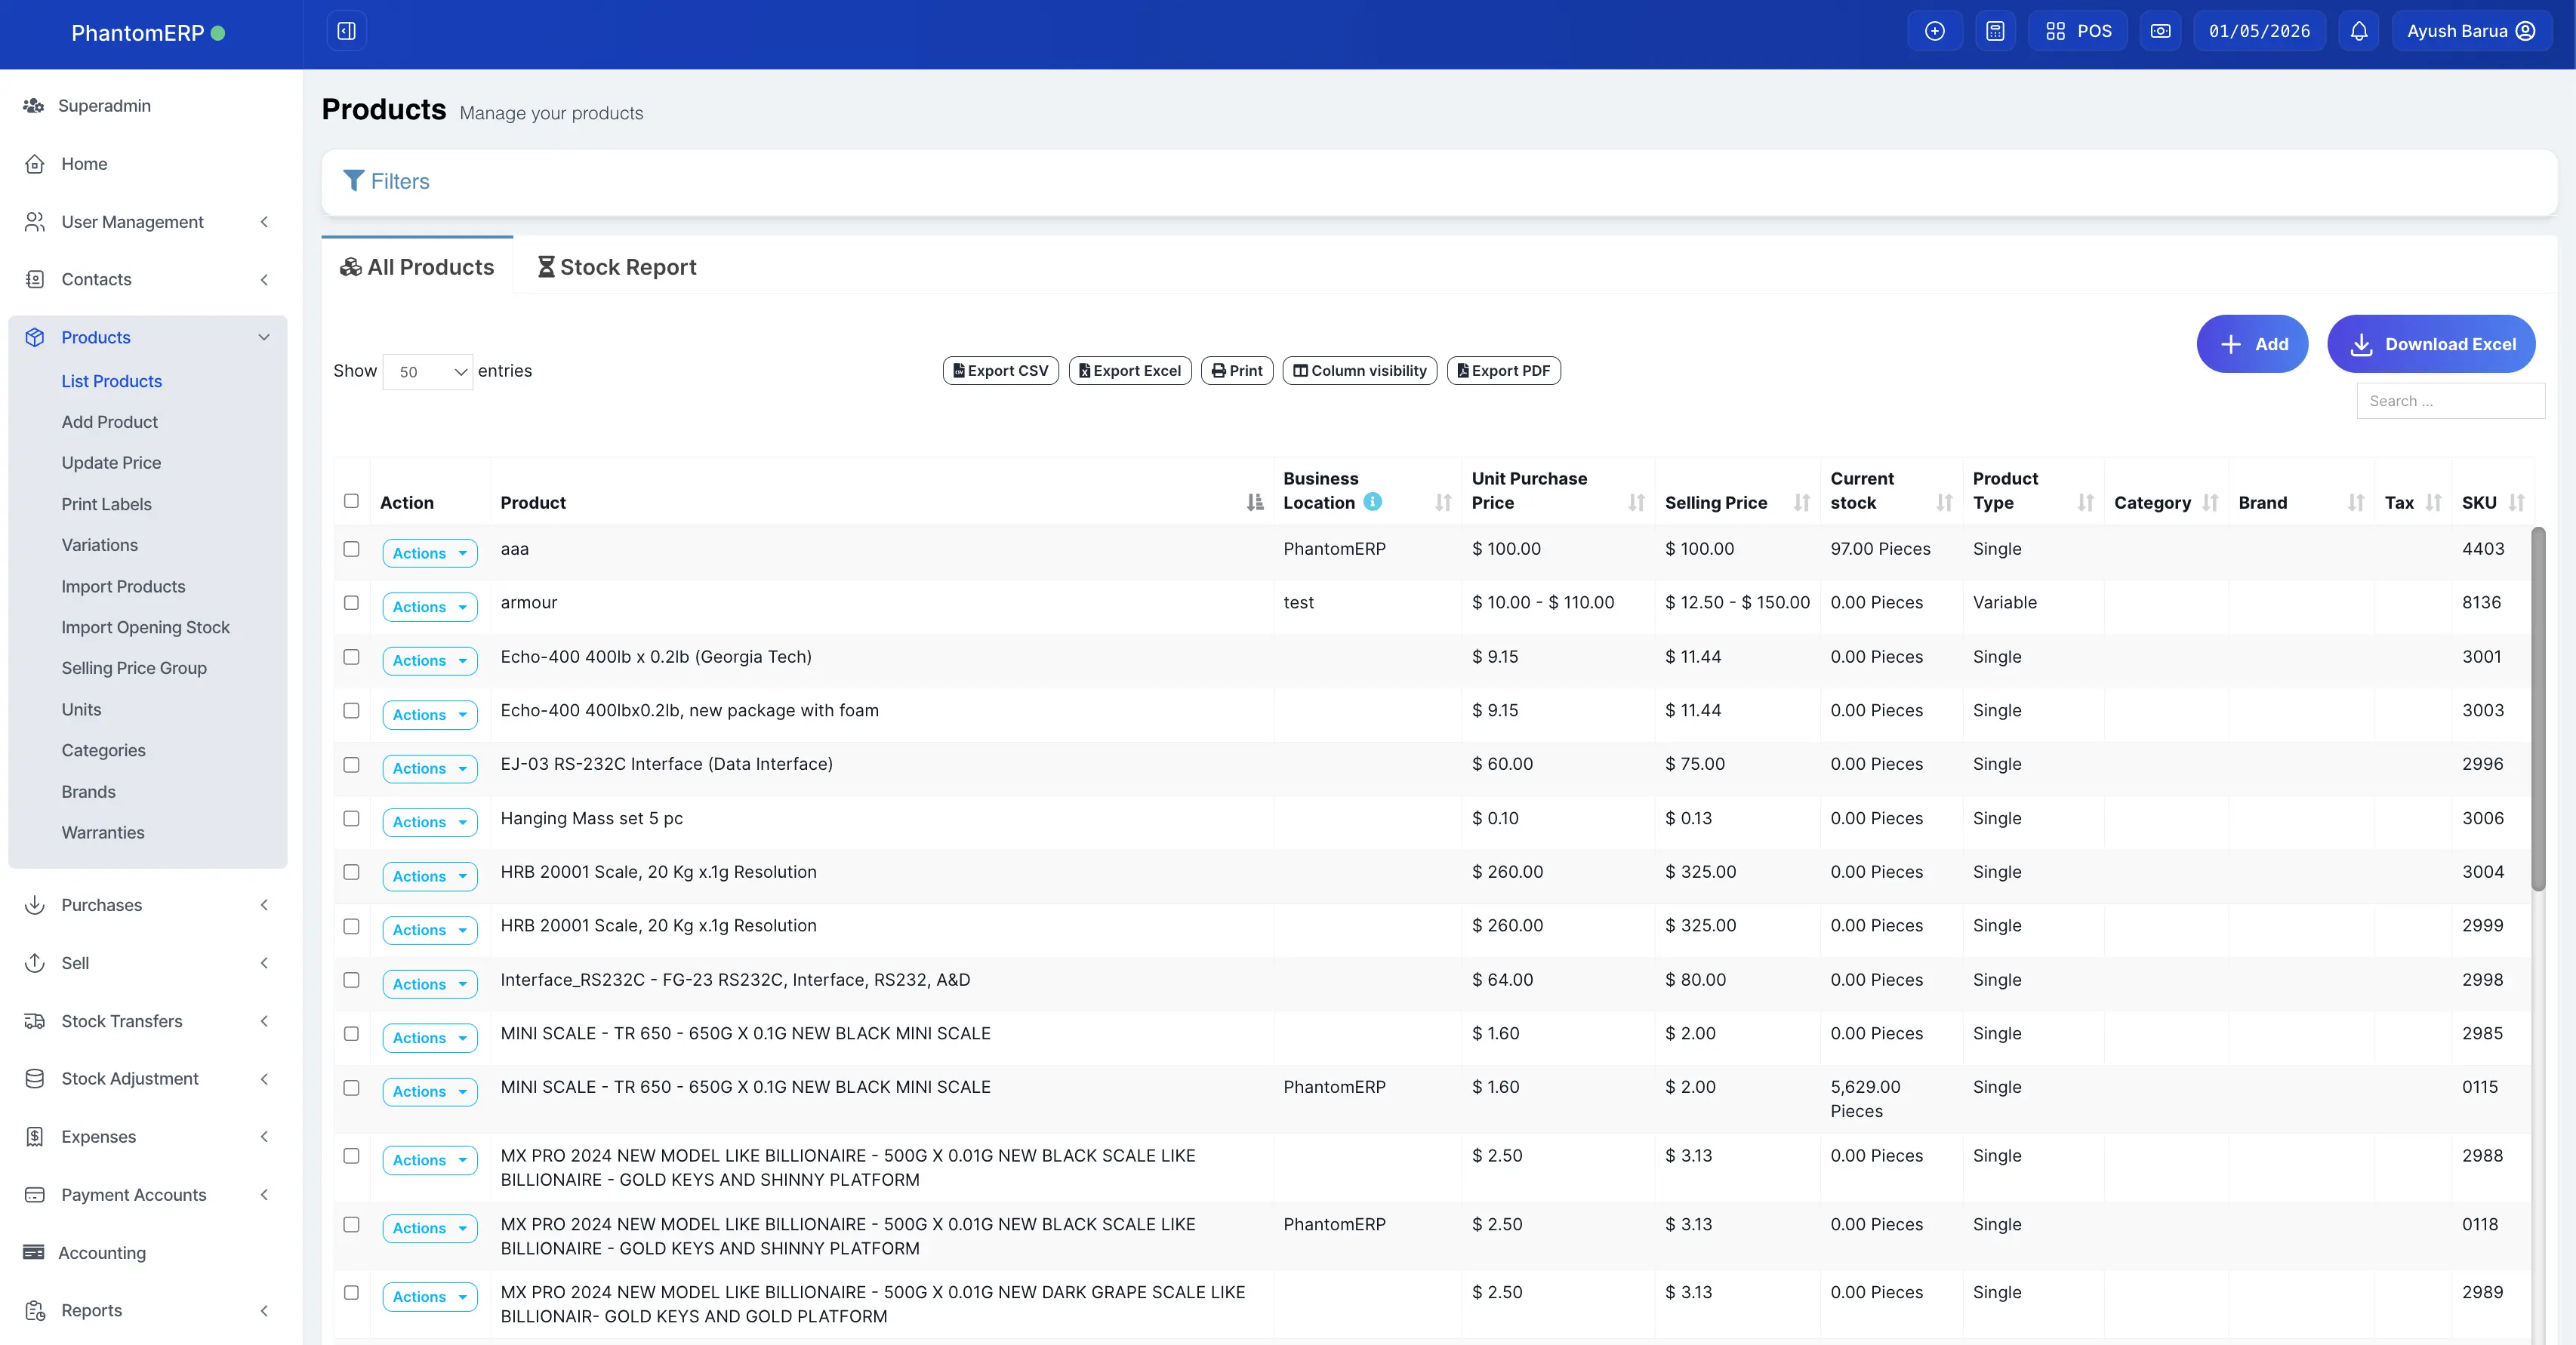Image resolution: width=2576 pixels, height=1345 pixels.
Task: Click into the search products field
Action: click(2449, 400)
